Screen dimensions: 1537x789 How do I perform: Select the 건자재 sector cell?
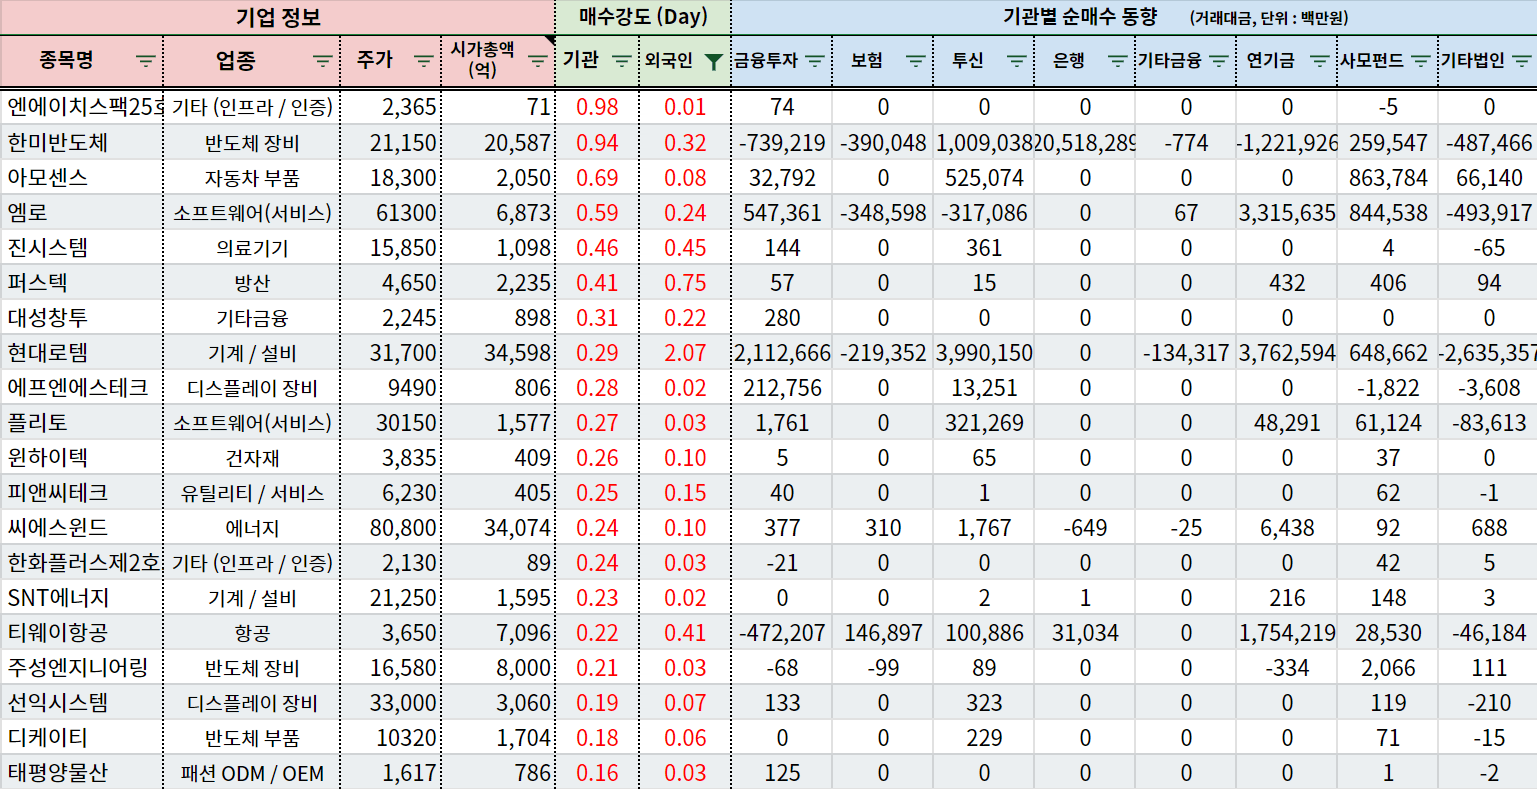click(x=252, y=458)
